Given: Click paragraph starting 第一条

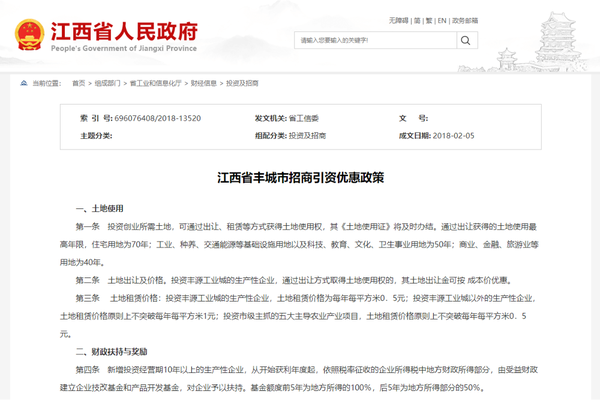Looking at the screenshot, I should coord(299,245).
